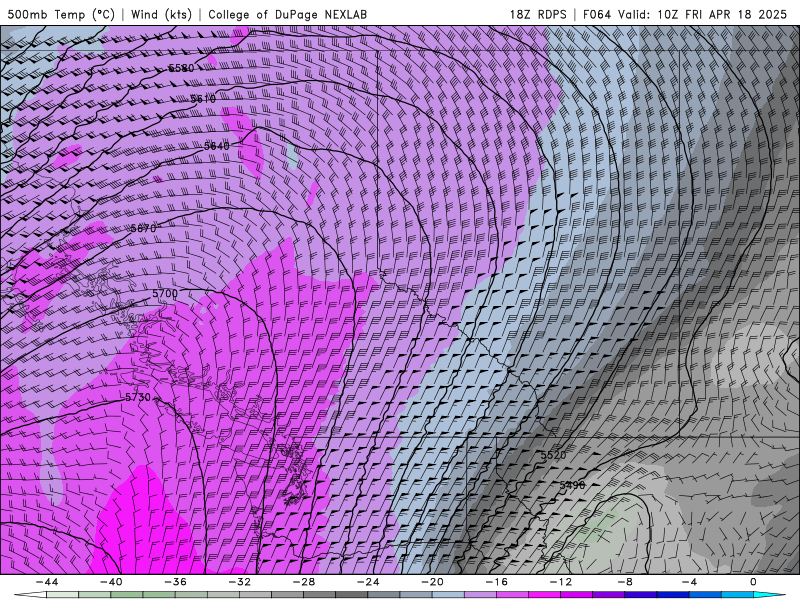Screen dimensions: 800x600
Task: Click the 5520 contour label
Action: pyautogui.click(x=553, y=455)
